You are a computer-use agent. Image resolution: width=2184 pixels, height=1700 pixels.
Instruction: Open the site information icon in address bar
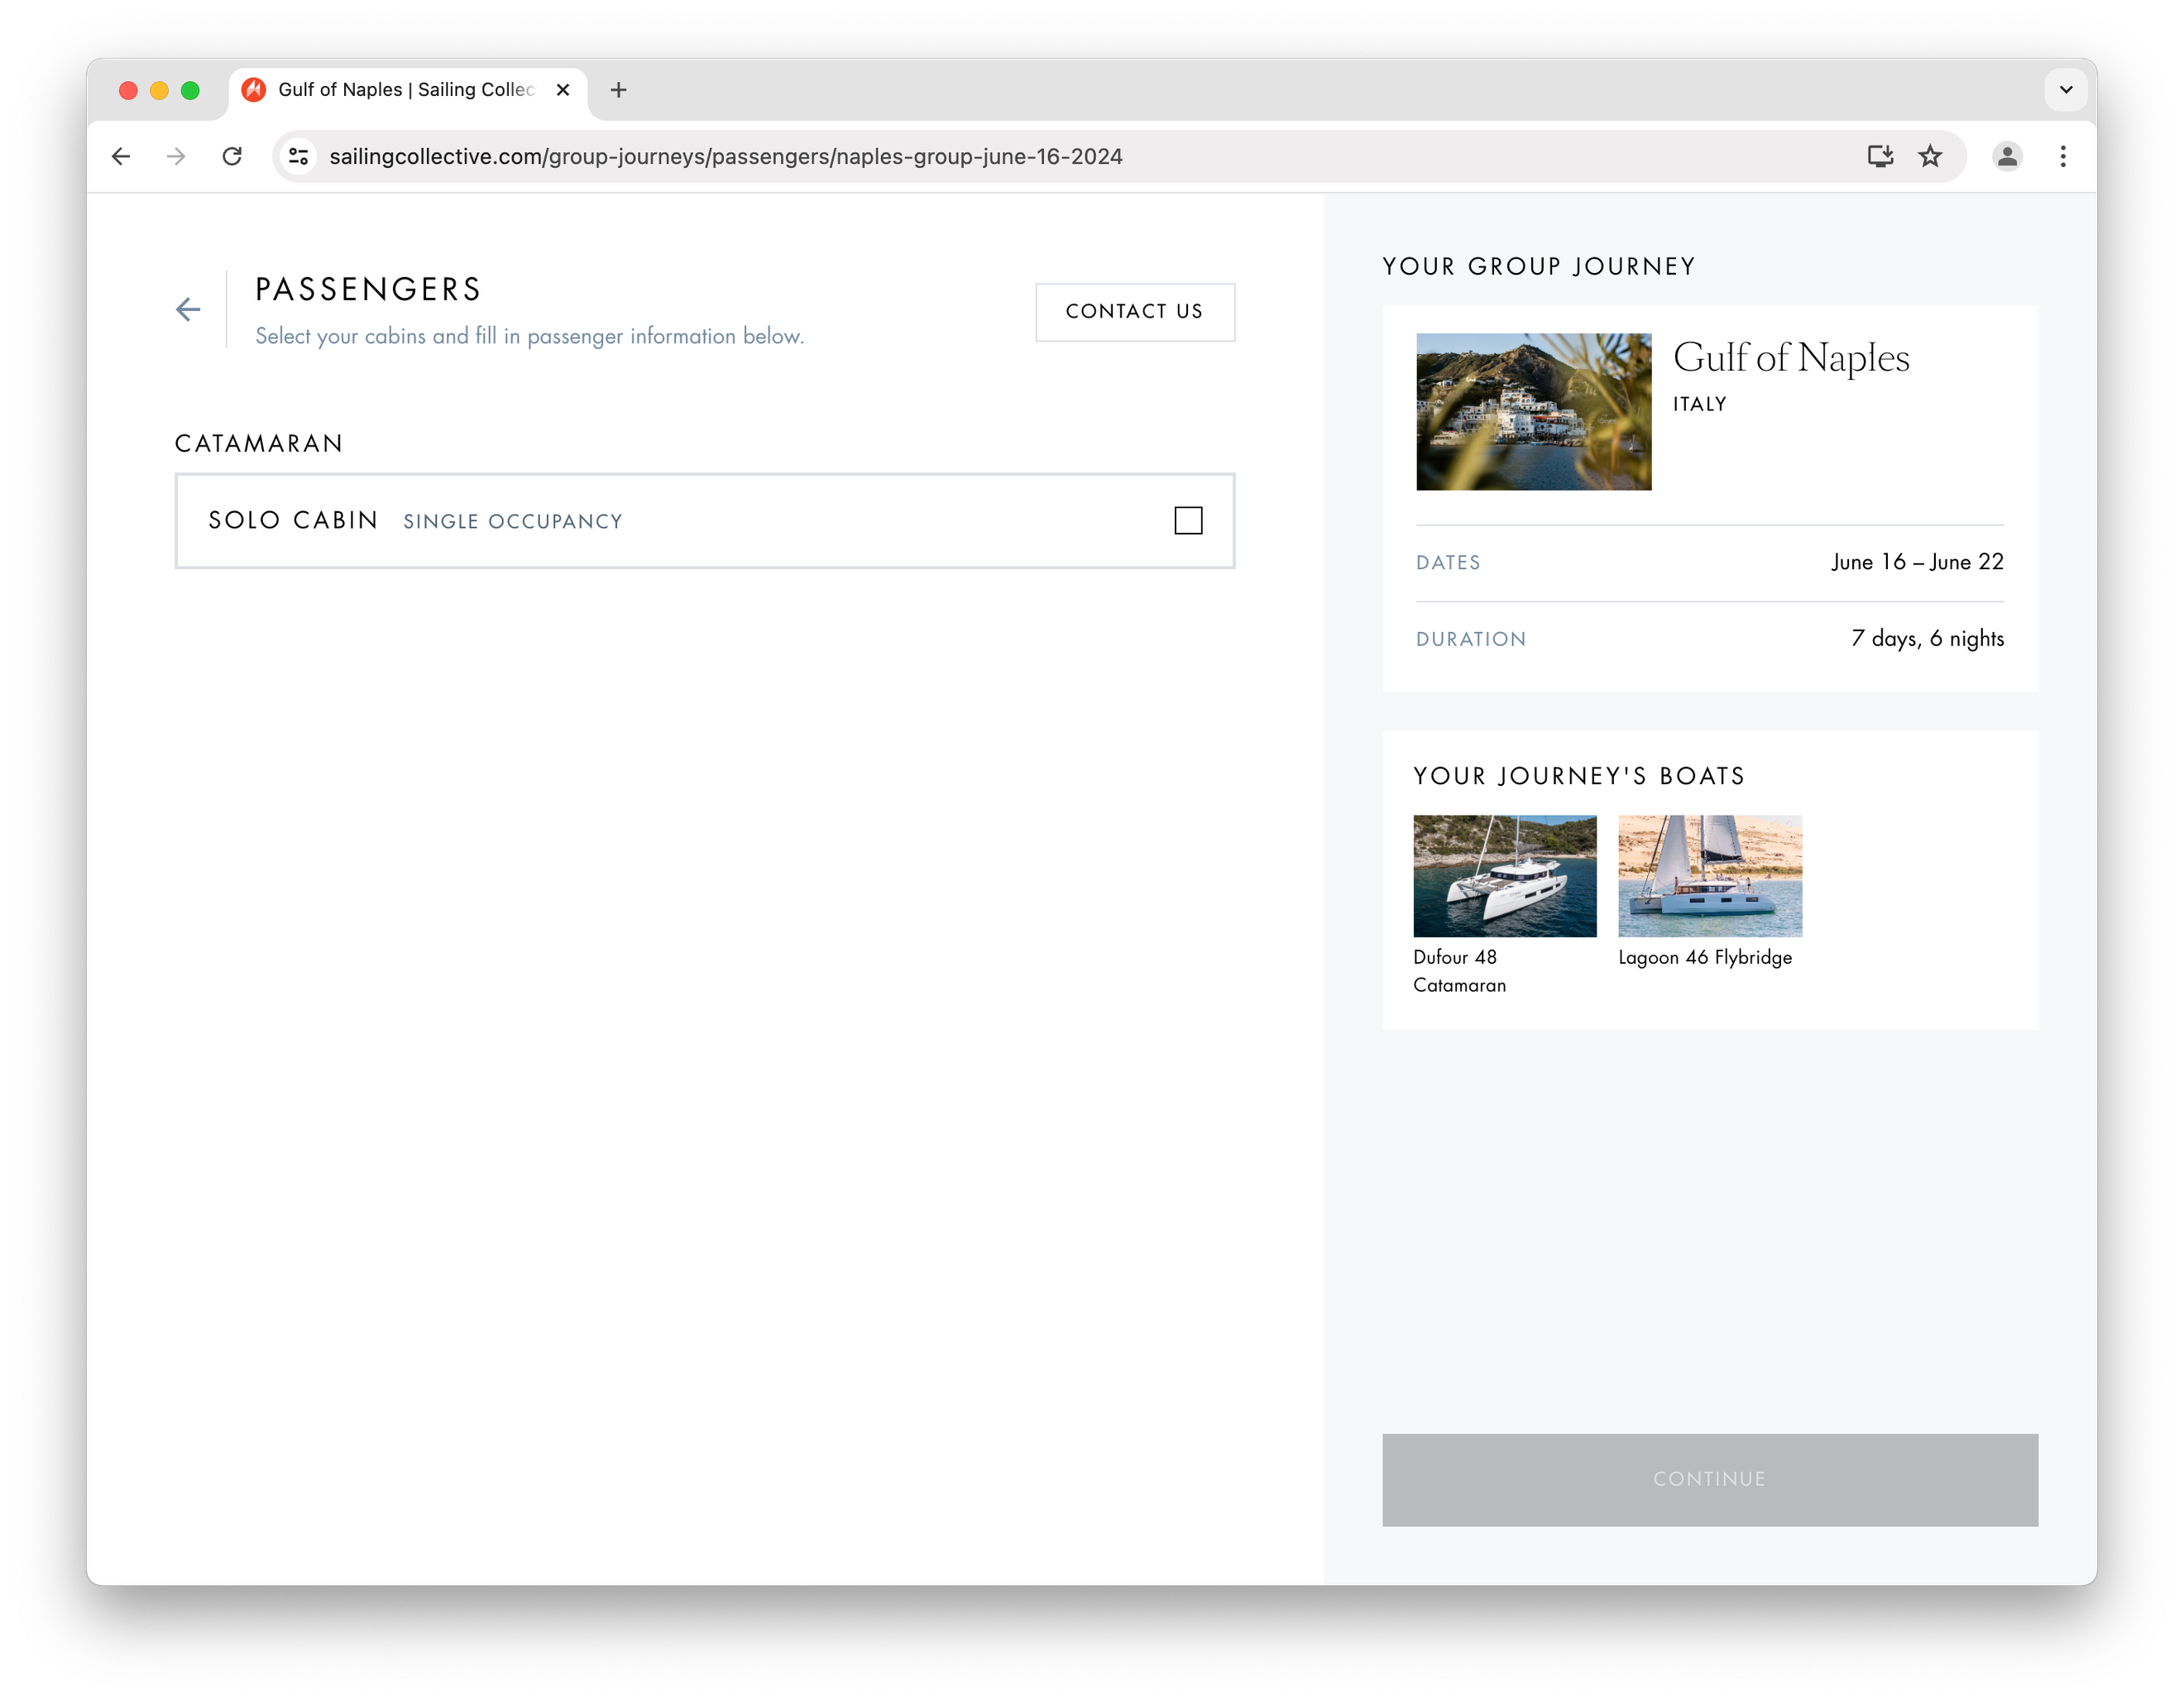pos(298,156)
